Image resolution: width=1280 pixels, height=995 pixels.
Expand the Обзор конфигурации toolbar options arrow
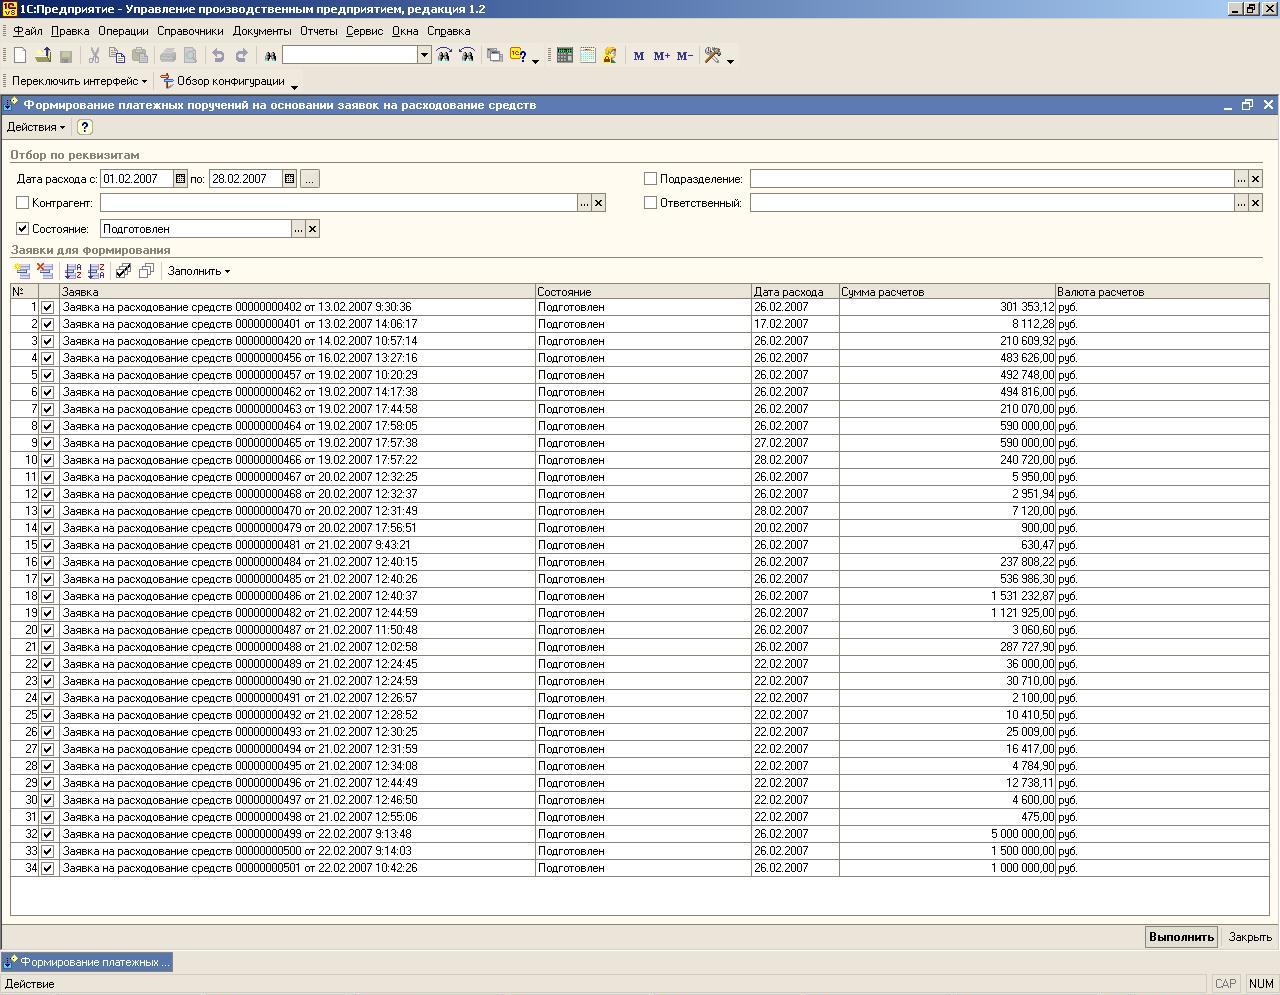(x=294, y=86)
